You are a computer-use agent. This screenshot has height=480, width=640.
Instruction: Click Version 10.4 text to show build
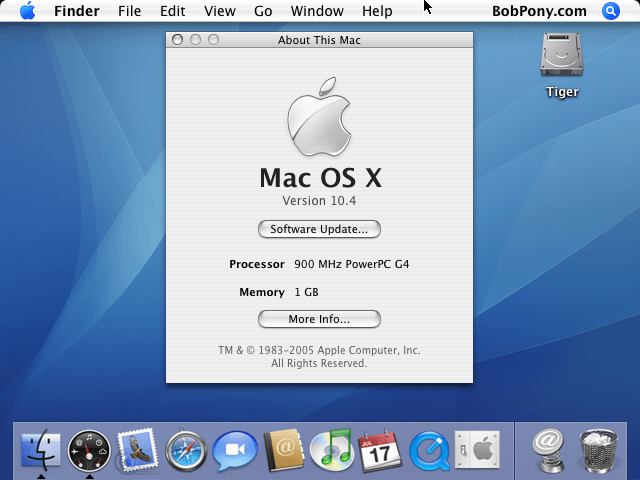(x=319, y=201)
